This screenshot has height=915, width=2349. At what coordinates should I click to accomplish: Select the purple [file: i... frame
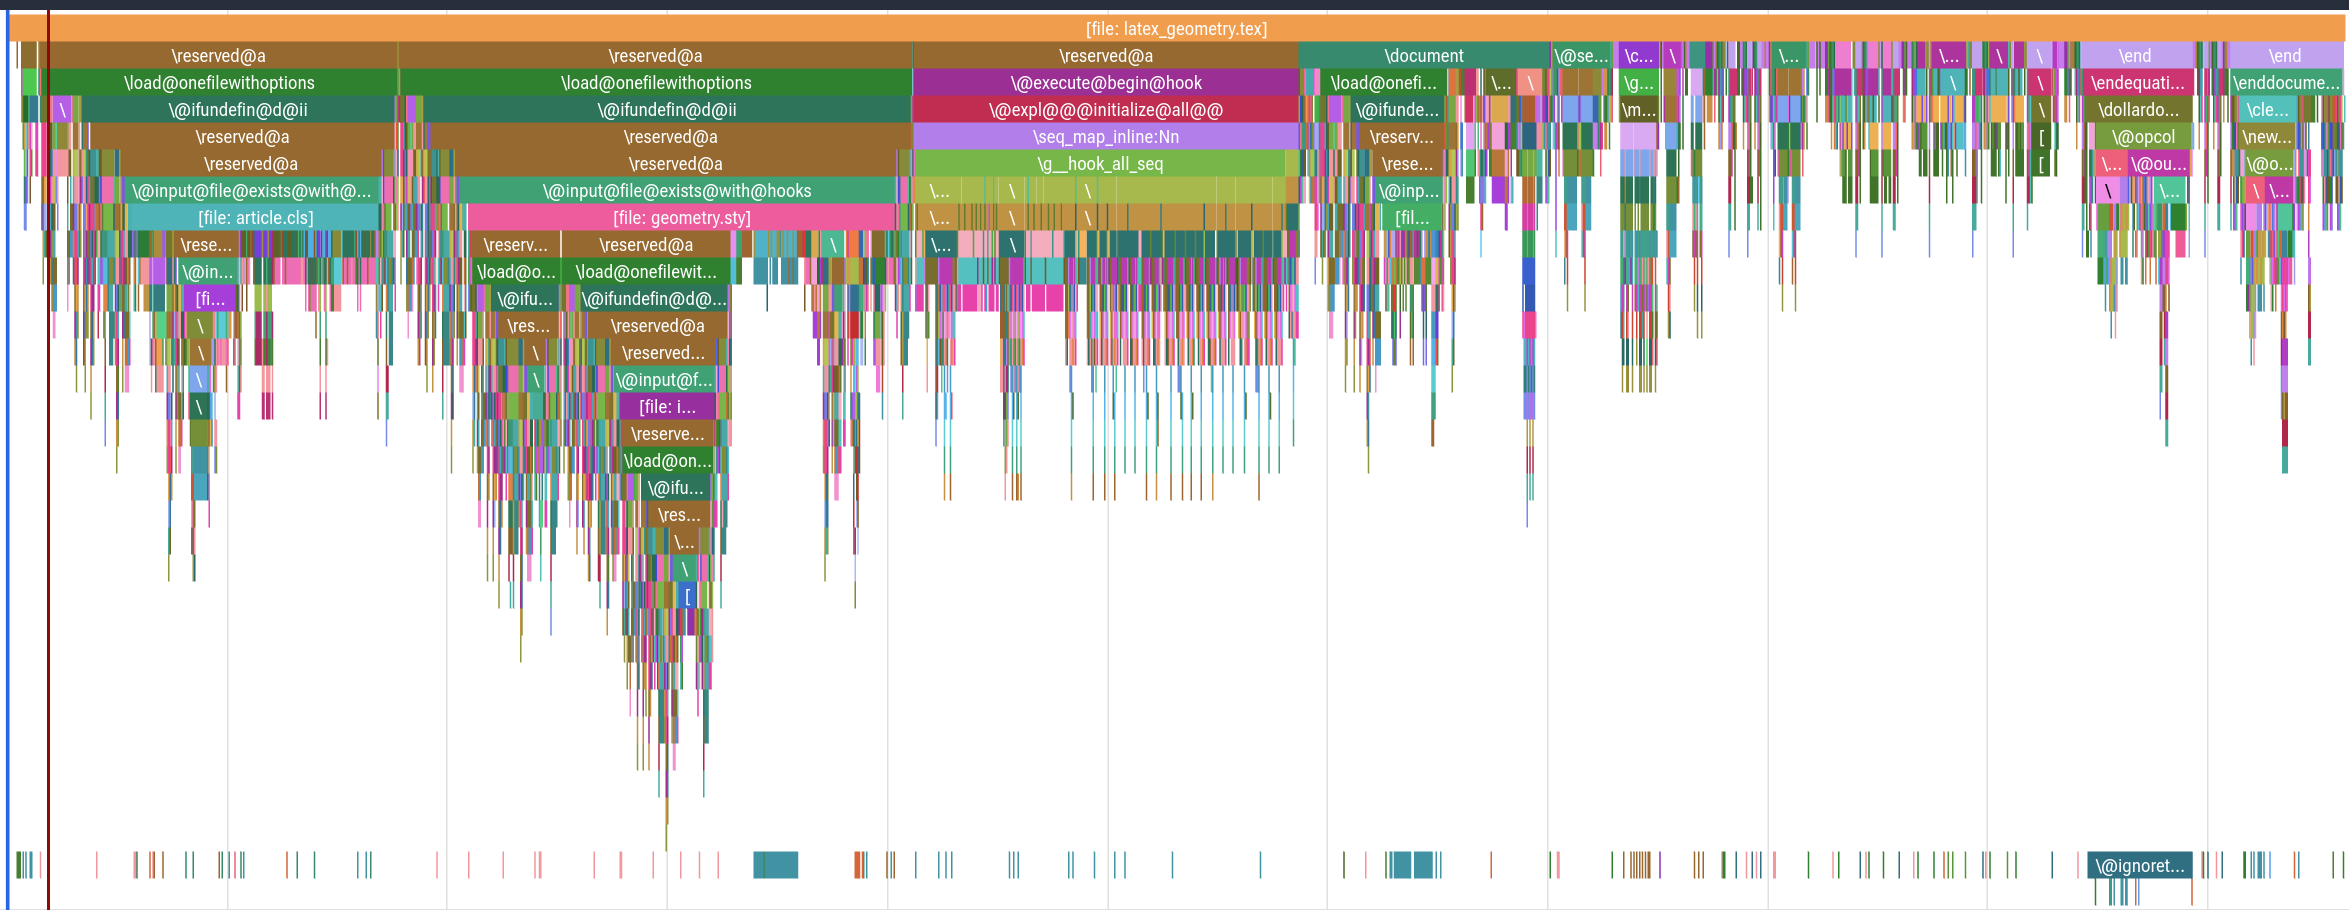pyautogui.click(x=667, y=407)
